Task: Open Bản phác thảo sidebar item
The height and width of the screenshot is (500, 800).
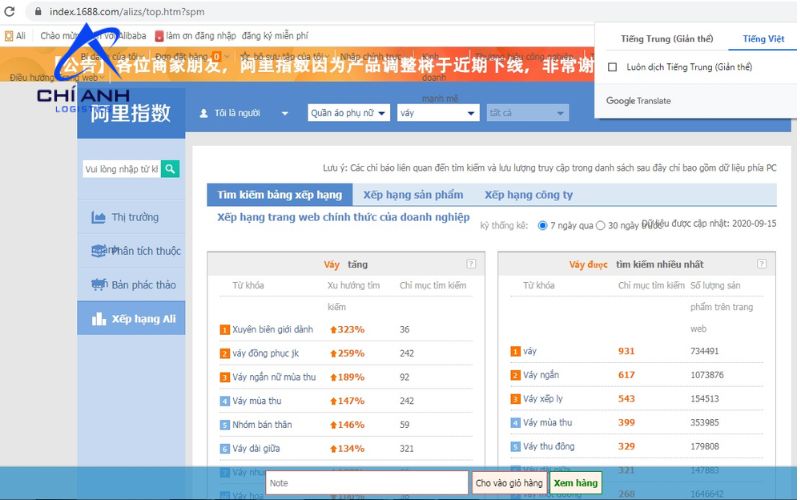Action: [x=131, y=285]
